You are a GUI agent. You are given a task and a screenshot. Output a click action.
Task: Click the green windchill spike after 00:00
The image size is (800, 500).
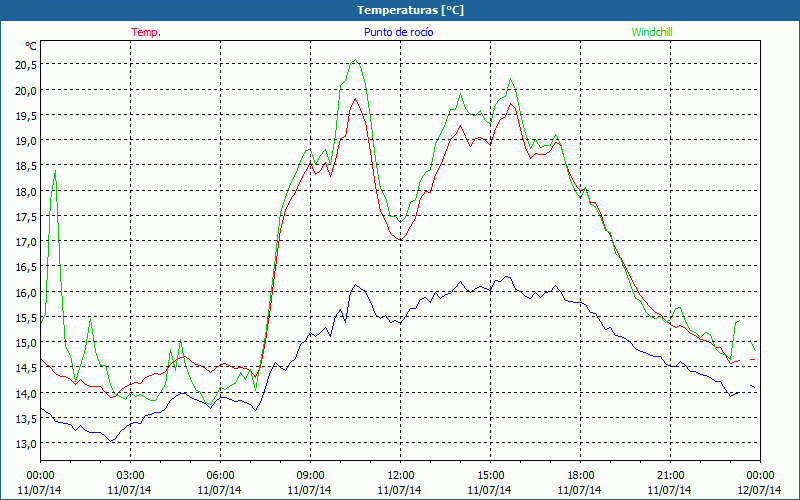pyautogui.click(x=55, y=171)
